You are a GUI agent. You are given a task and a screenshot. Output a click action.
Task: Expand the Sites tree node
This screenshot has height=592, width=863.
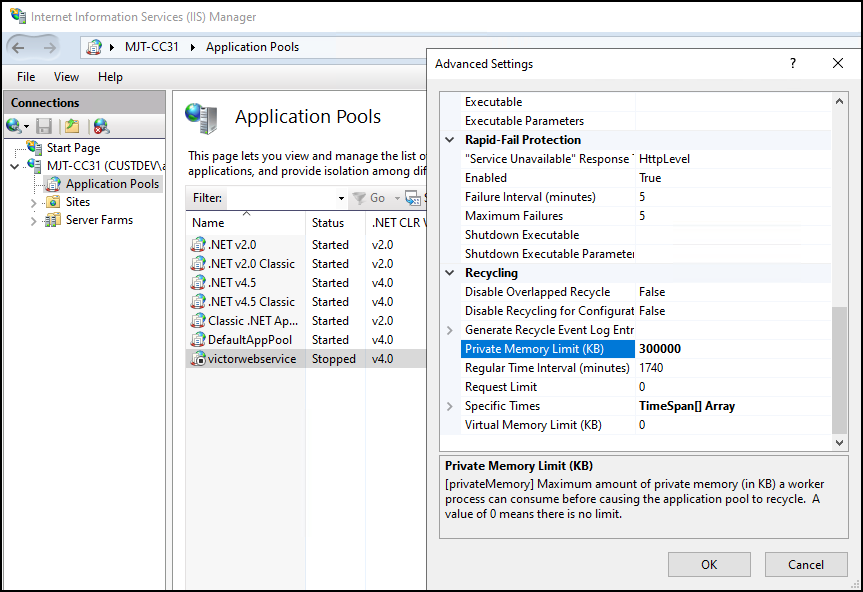[x=32, y=202]
